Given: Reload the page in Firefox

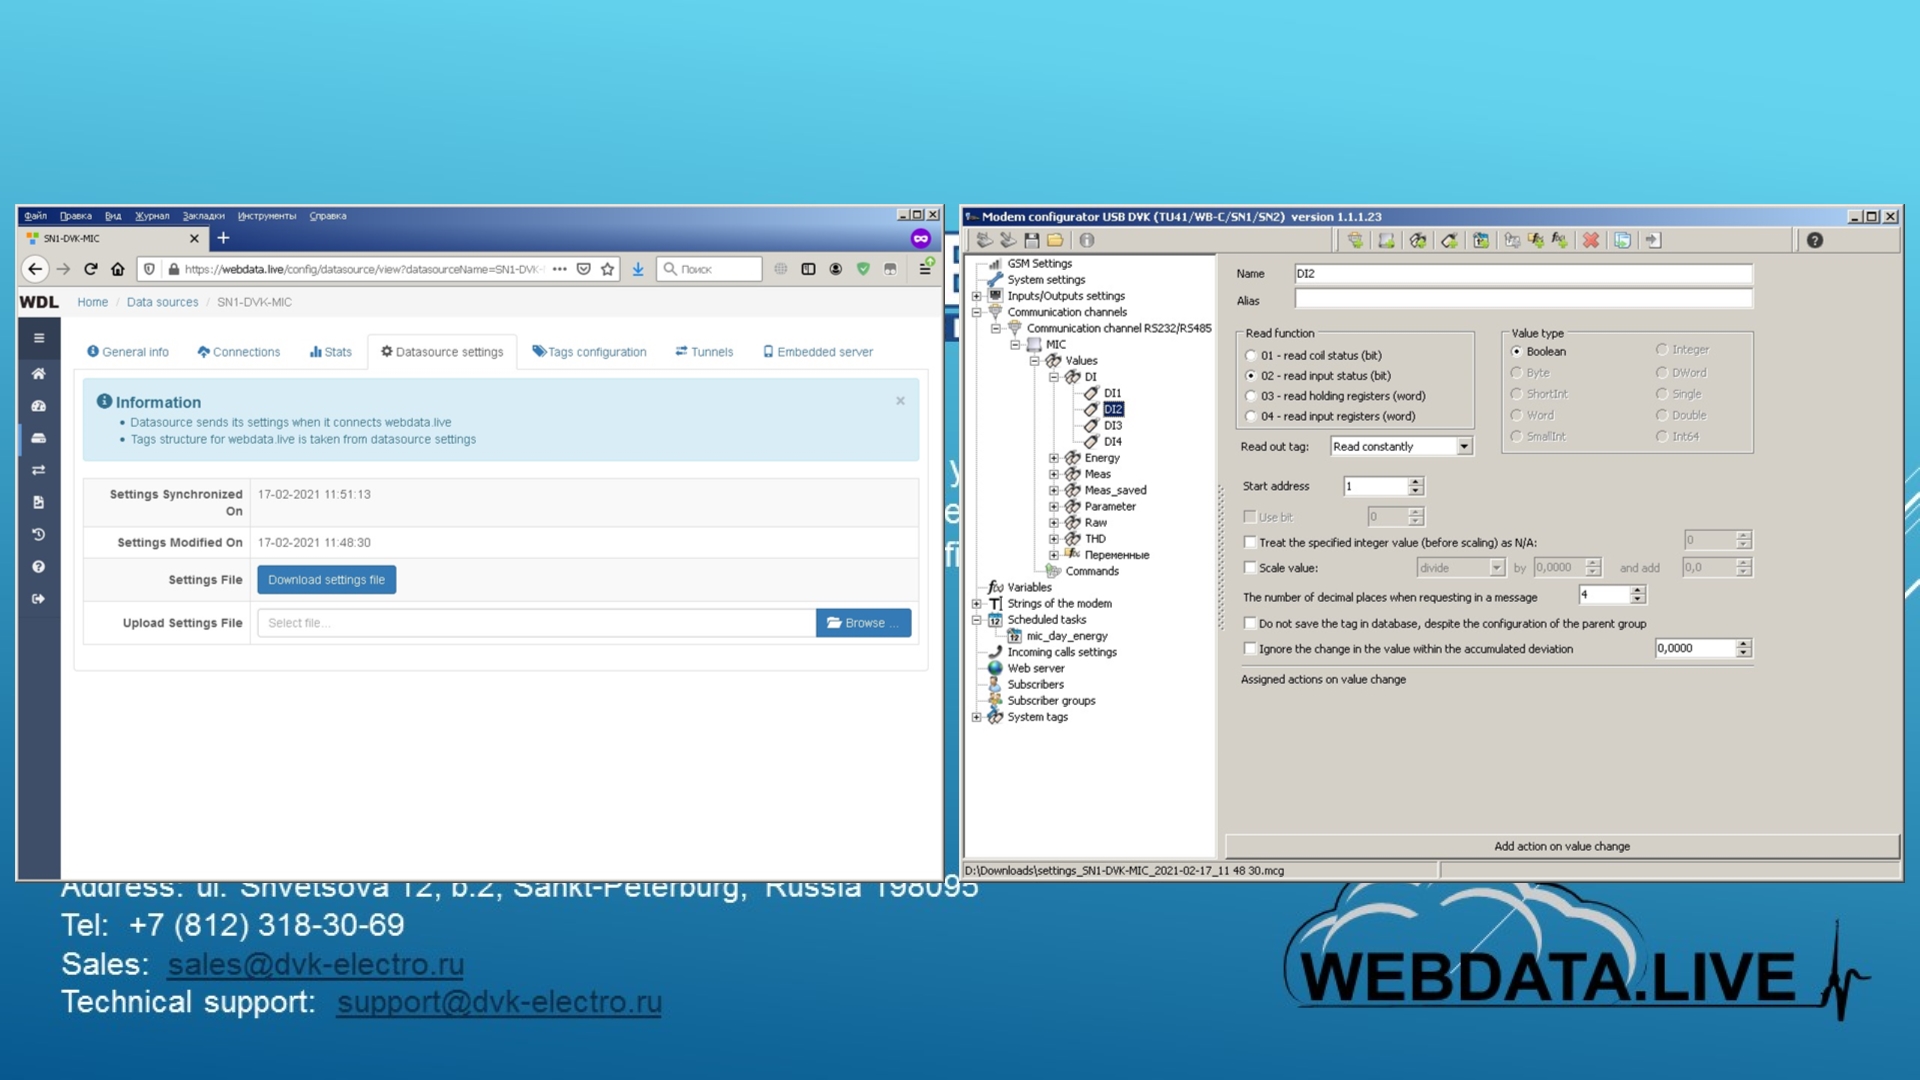Looking at the screenshot, I should point(91,269).
